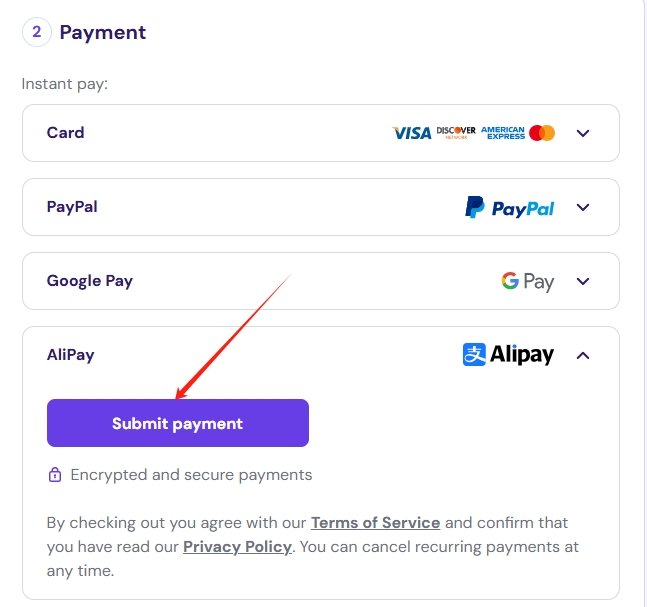Image resolution: width=647 pixels, height=607 pixels.
Task: Click the AliPay section header label
Action: pos(71,355)
